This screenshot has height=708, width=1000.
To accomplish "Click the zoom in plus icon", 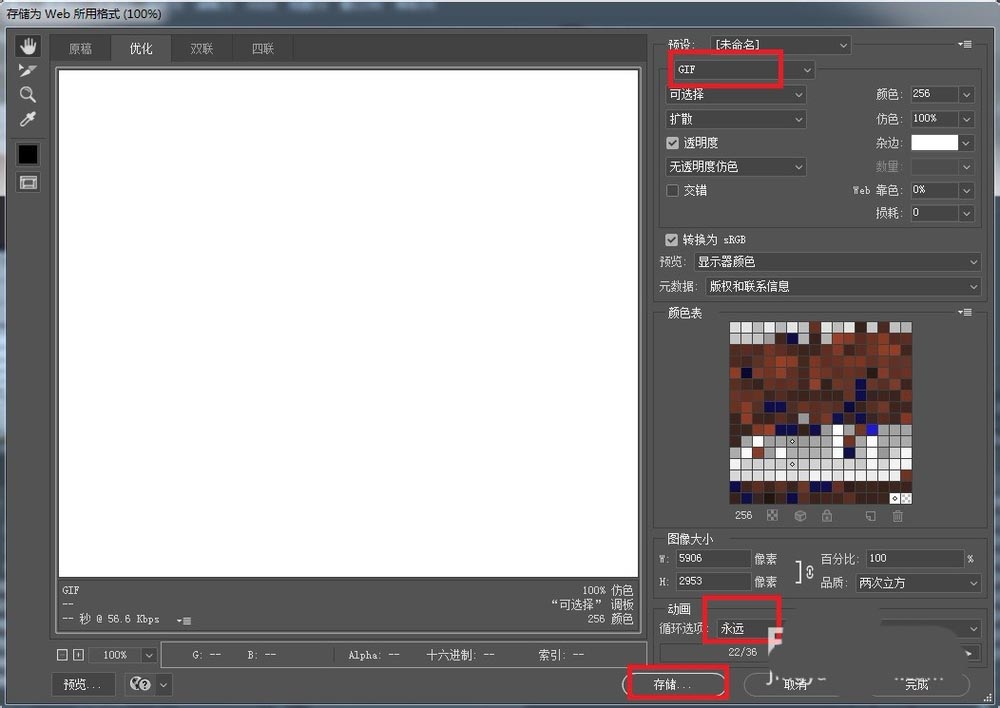I will point(78,654).
